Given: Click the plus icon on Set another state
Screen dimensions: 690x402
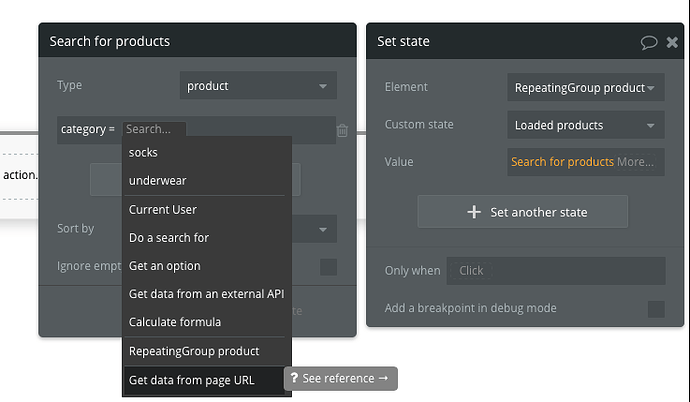Looking at the screenshot, I should pyautogui.click(x=474, y=212).
